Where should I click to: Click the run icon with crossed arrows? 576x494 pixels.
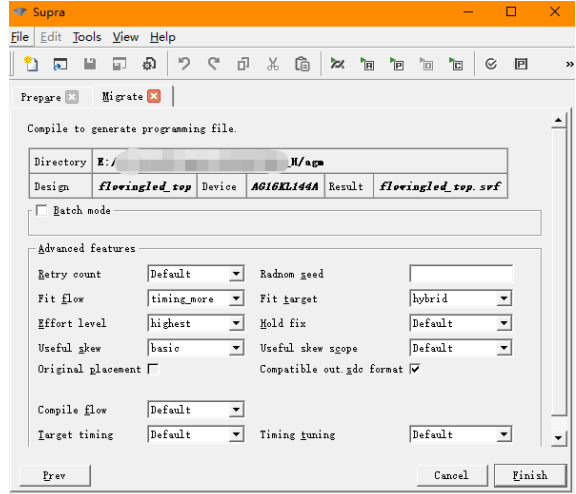click(x=337, y=64)
